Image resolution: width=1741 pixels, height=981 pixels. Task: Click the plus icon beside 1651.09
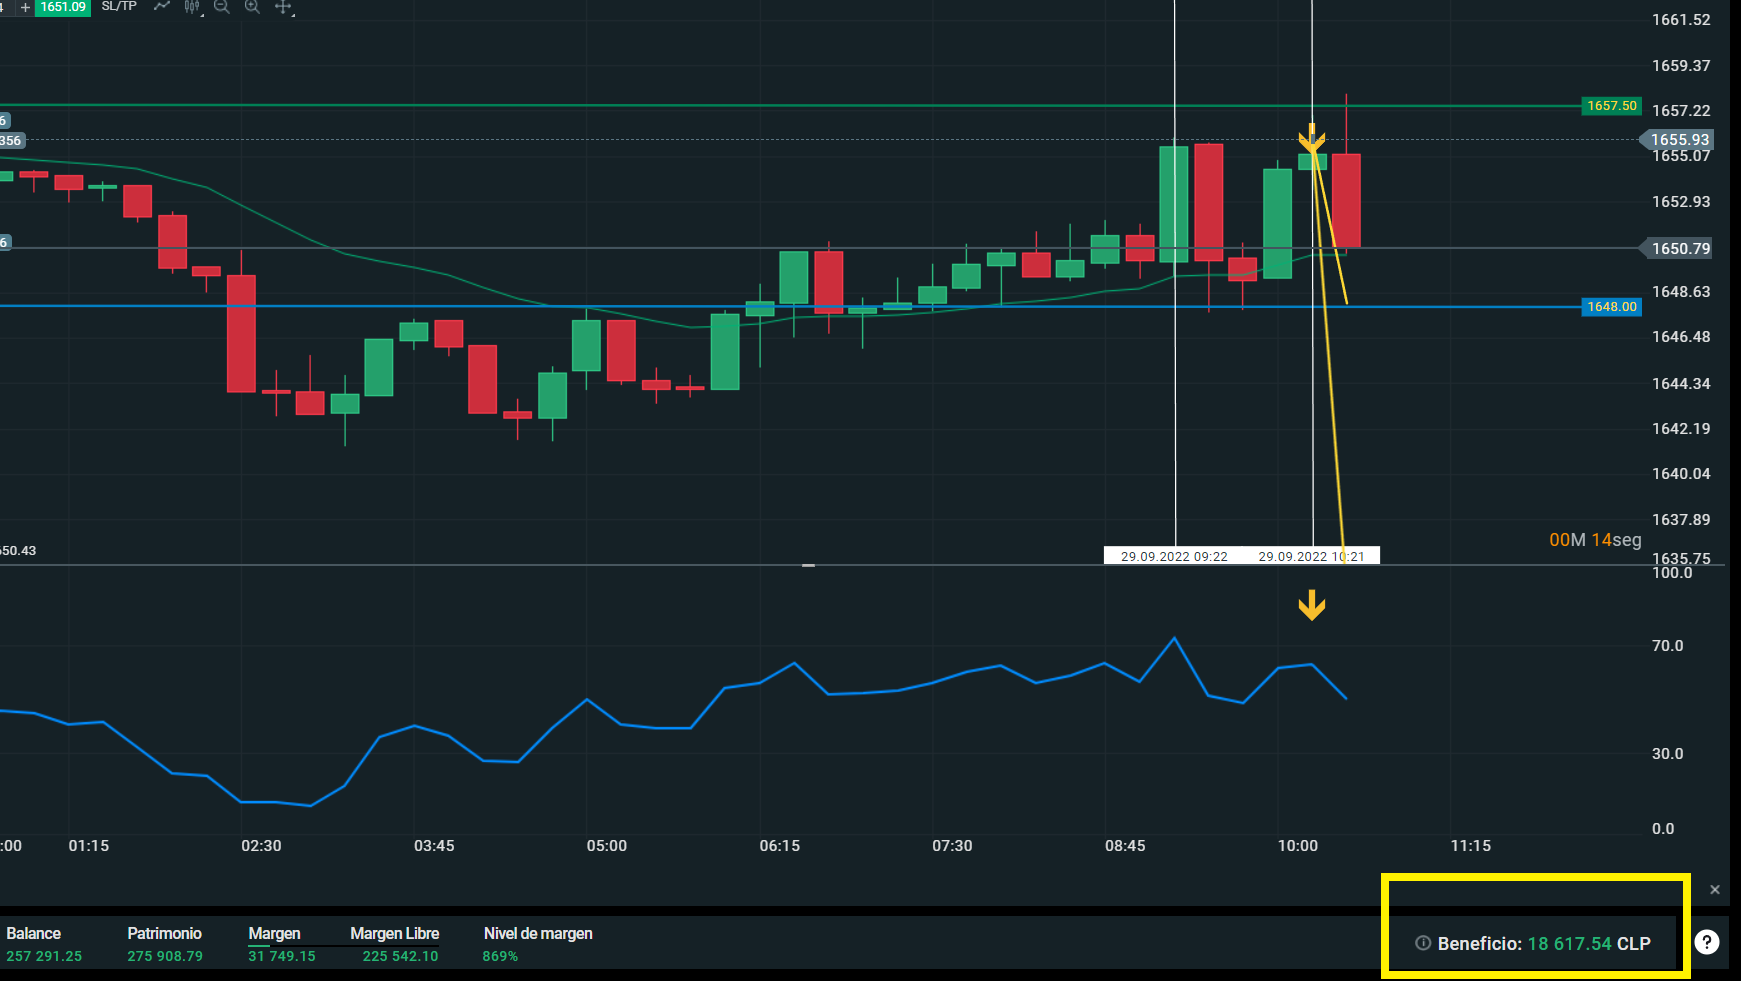click(x=25, y=7)
